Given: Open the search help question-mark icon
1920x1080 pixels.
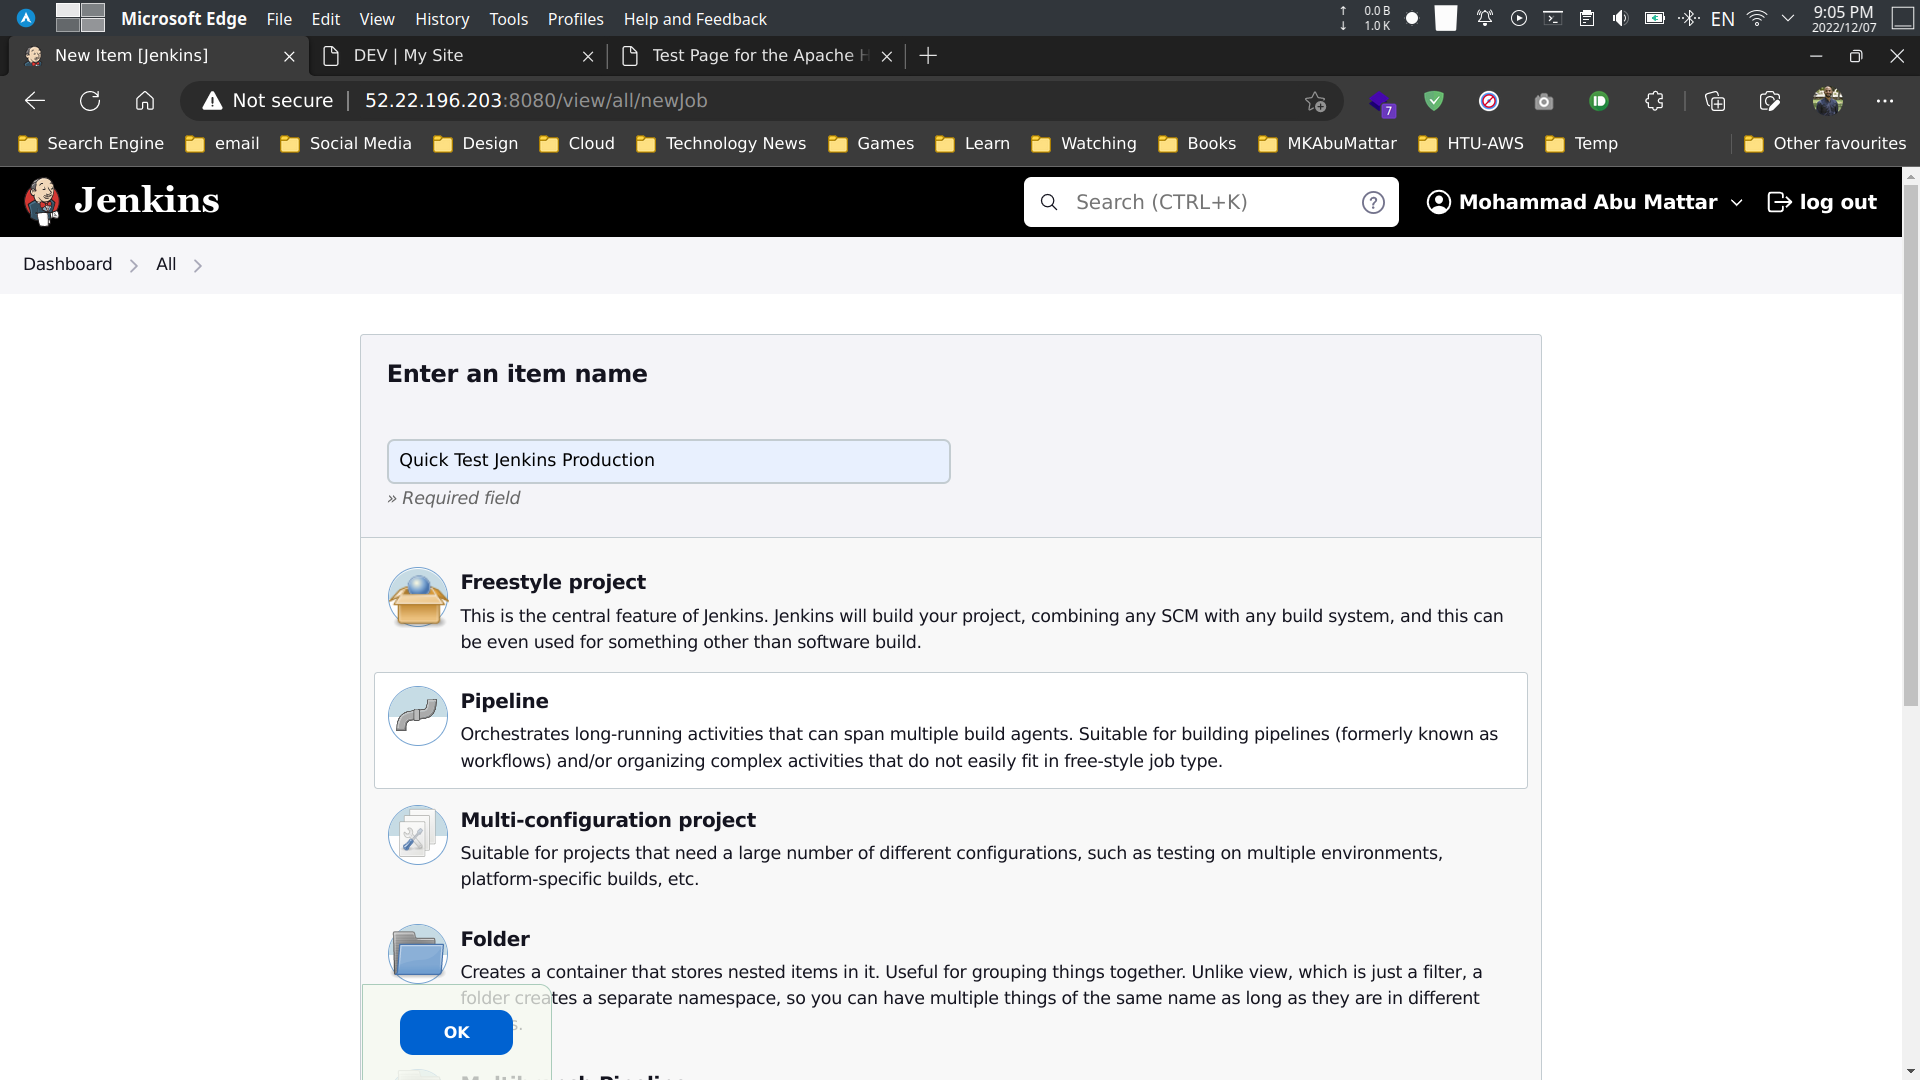Looking at the screenshot, I should coord(1373,203).
